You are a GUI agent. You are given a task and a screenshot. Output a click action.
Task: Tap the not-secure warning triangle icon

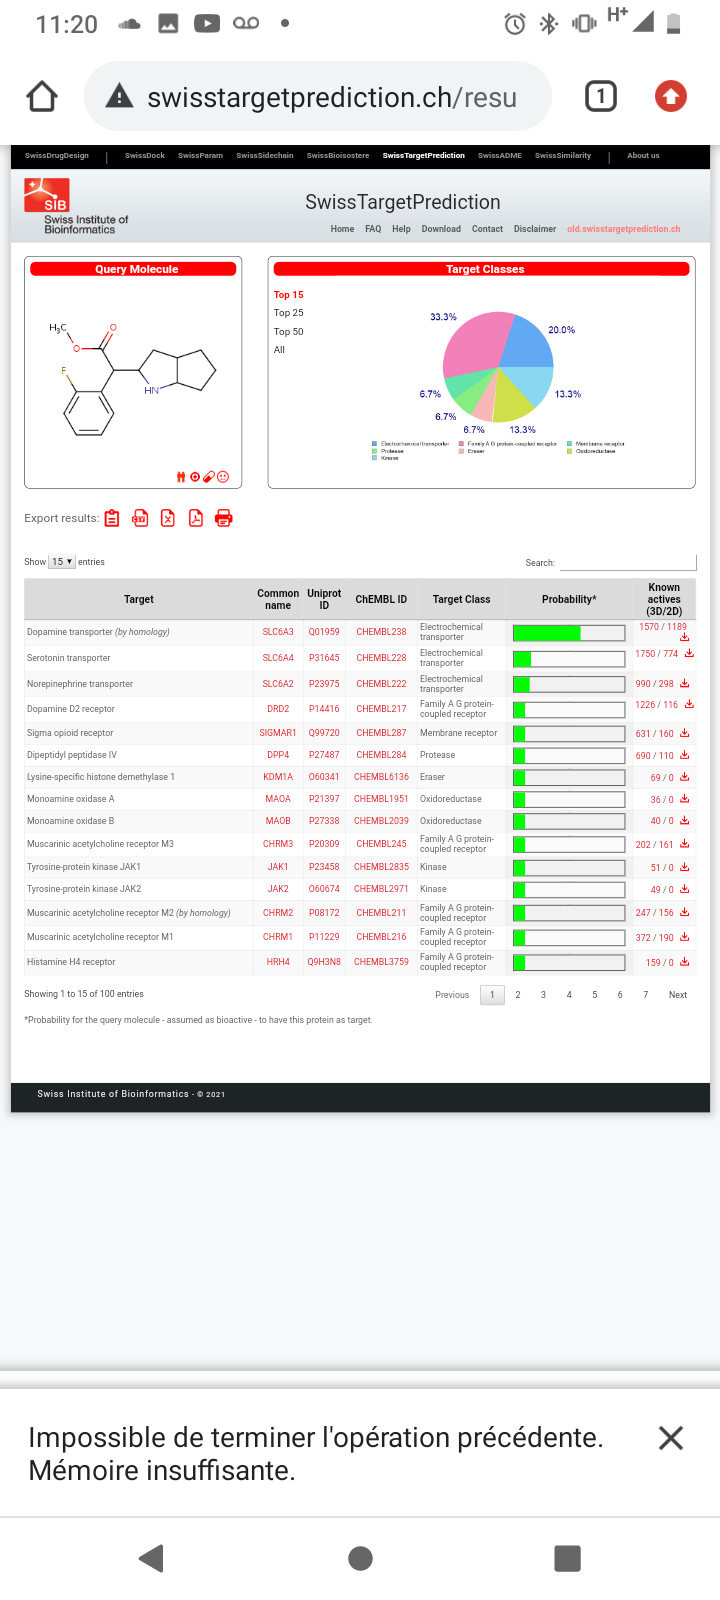click(x=119, y=97)
